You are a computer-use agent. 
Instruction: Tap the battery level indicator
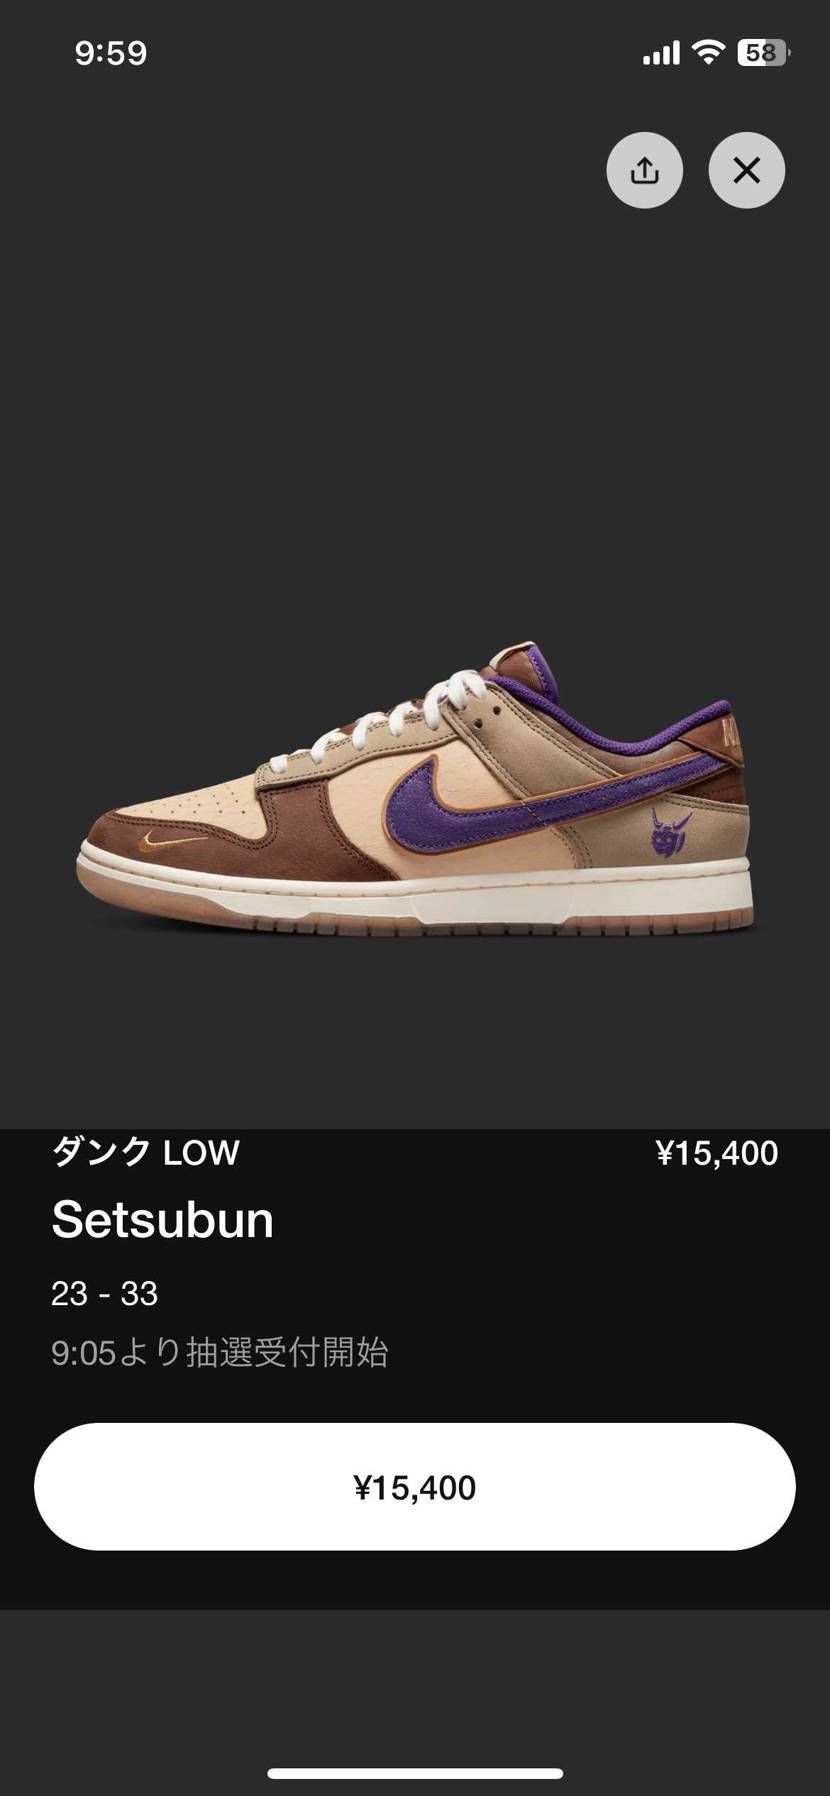763,53
